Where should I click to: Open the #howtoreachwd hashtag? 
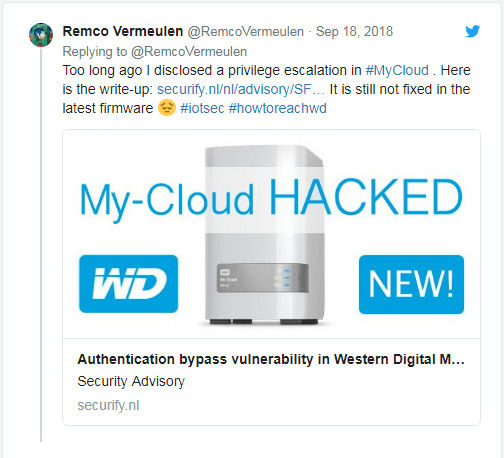[278, 108]
